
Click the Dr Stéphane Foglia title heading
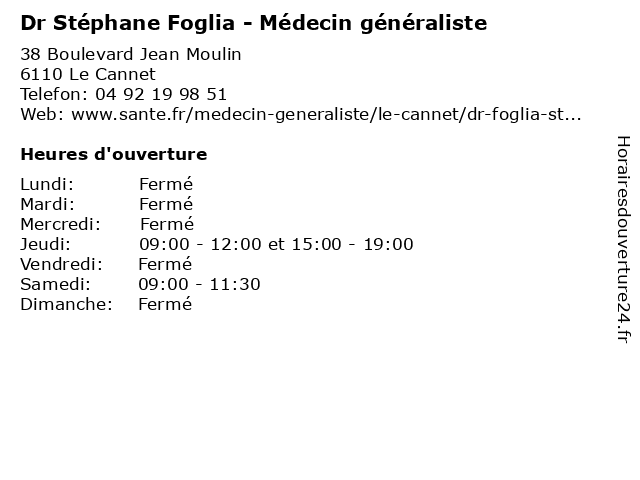(254, 21)
